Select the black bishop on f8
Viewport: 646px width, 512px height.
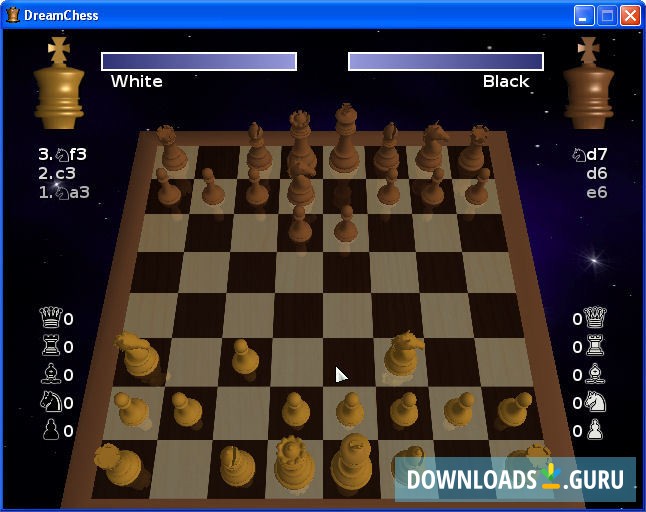[388, 147]
